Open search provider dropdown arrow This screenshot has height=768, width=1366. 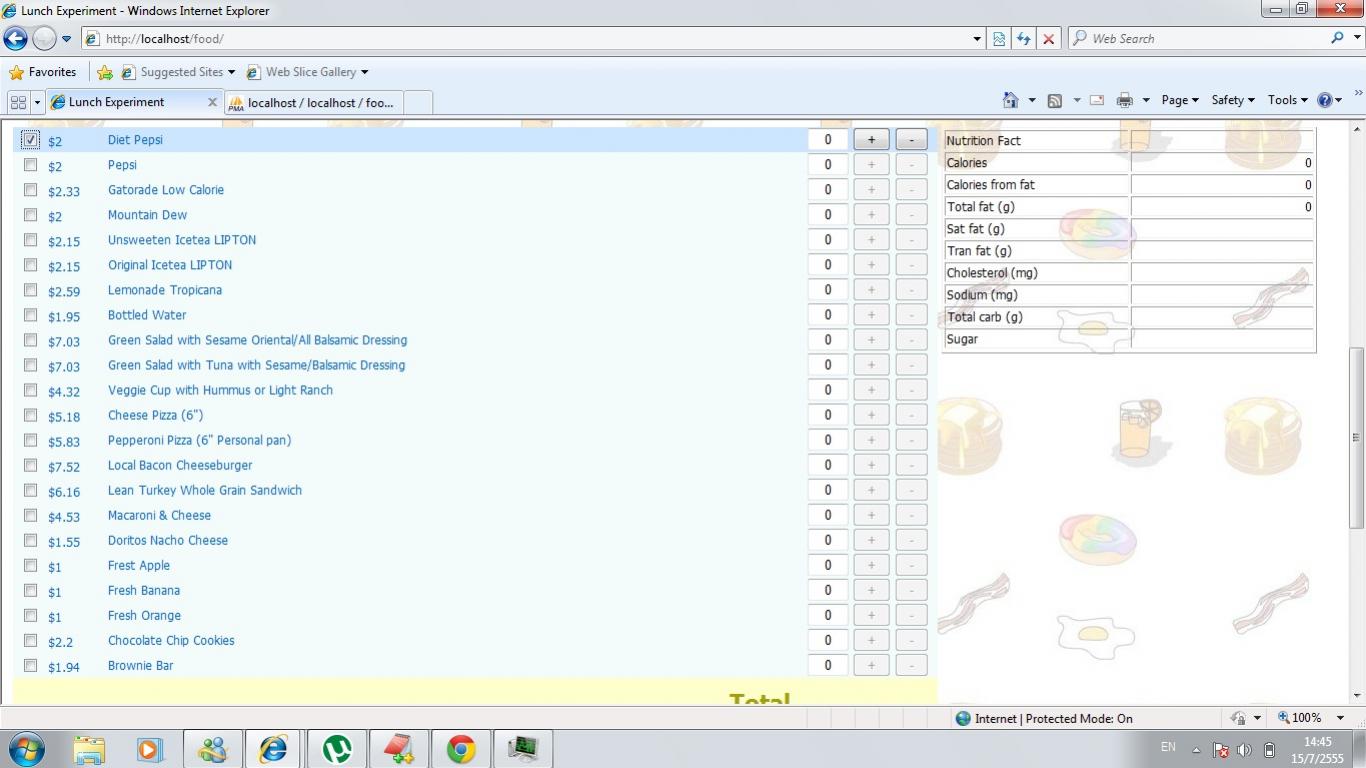[1357, 38]
